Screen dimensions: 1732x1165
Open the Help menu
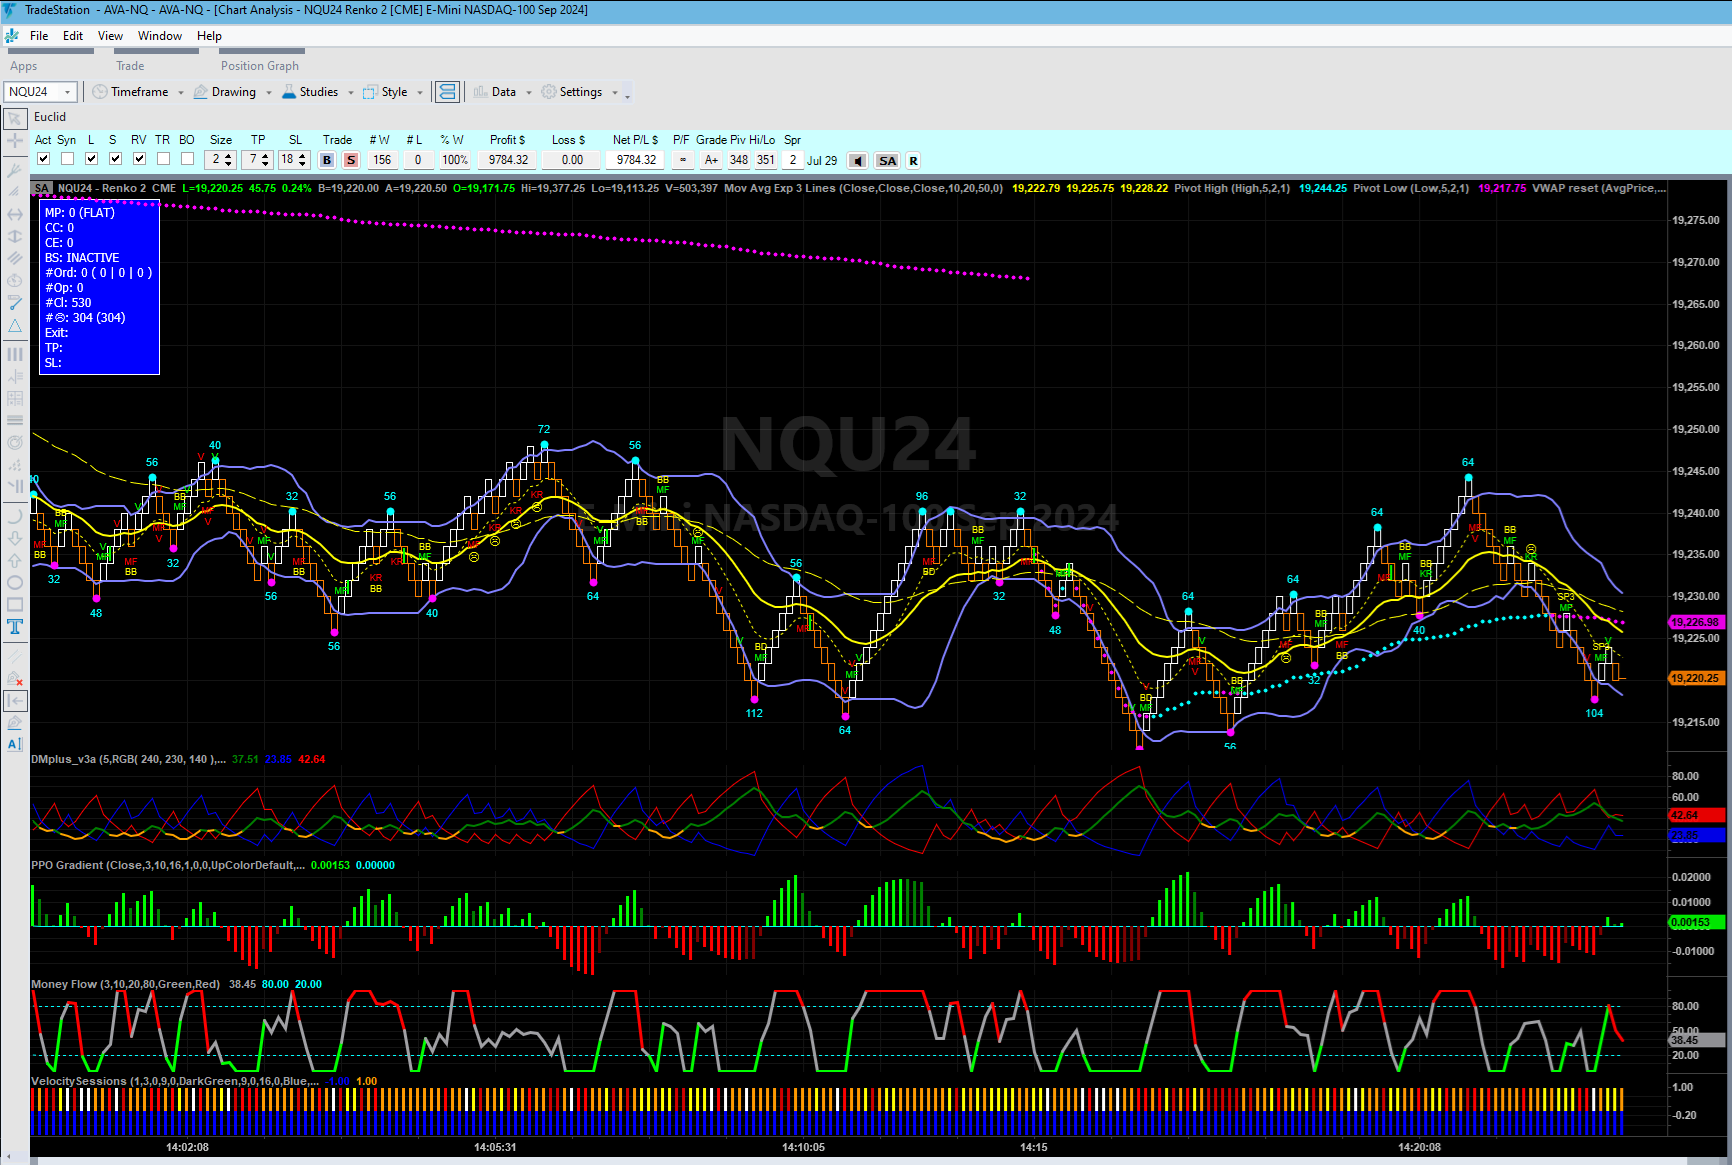209,36
